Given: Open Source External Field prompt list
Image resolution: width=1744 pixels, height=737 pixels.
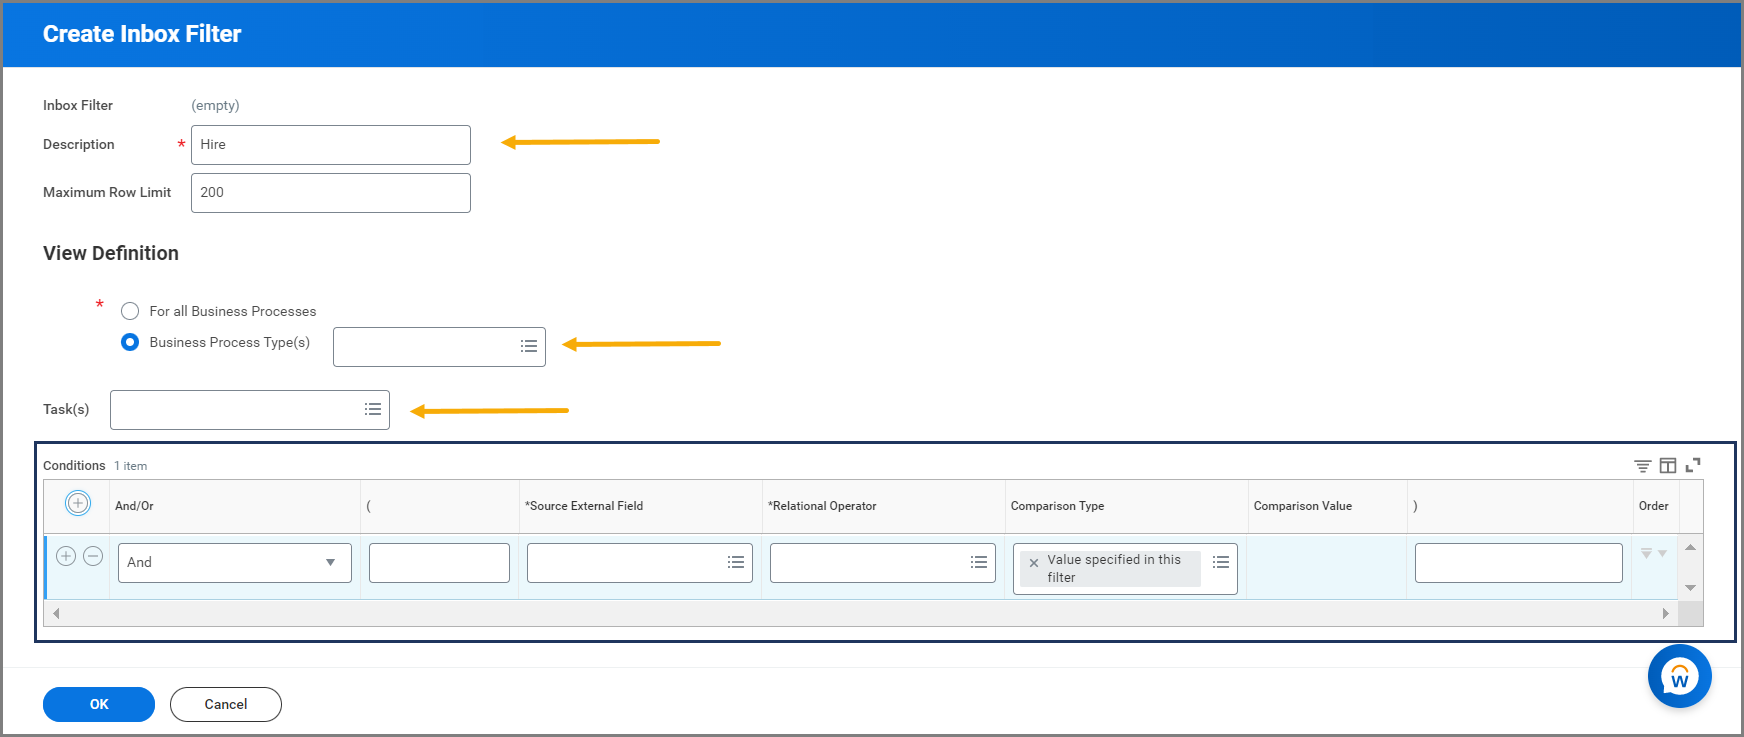Looking at the screenshot, I should [736, 562].
